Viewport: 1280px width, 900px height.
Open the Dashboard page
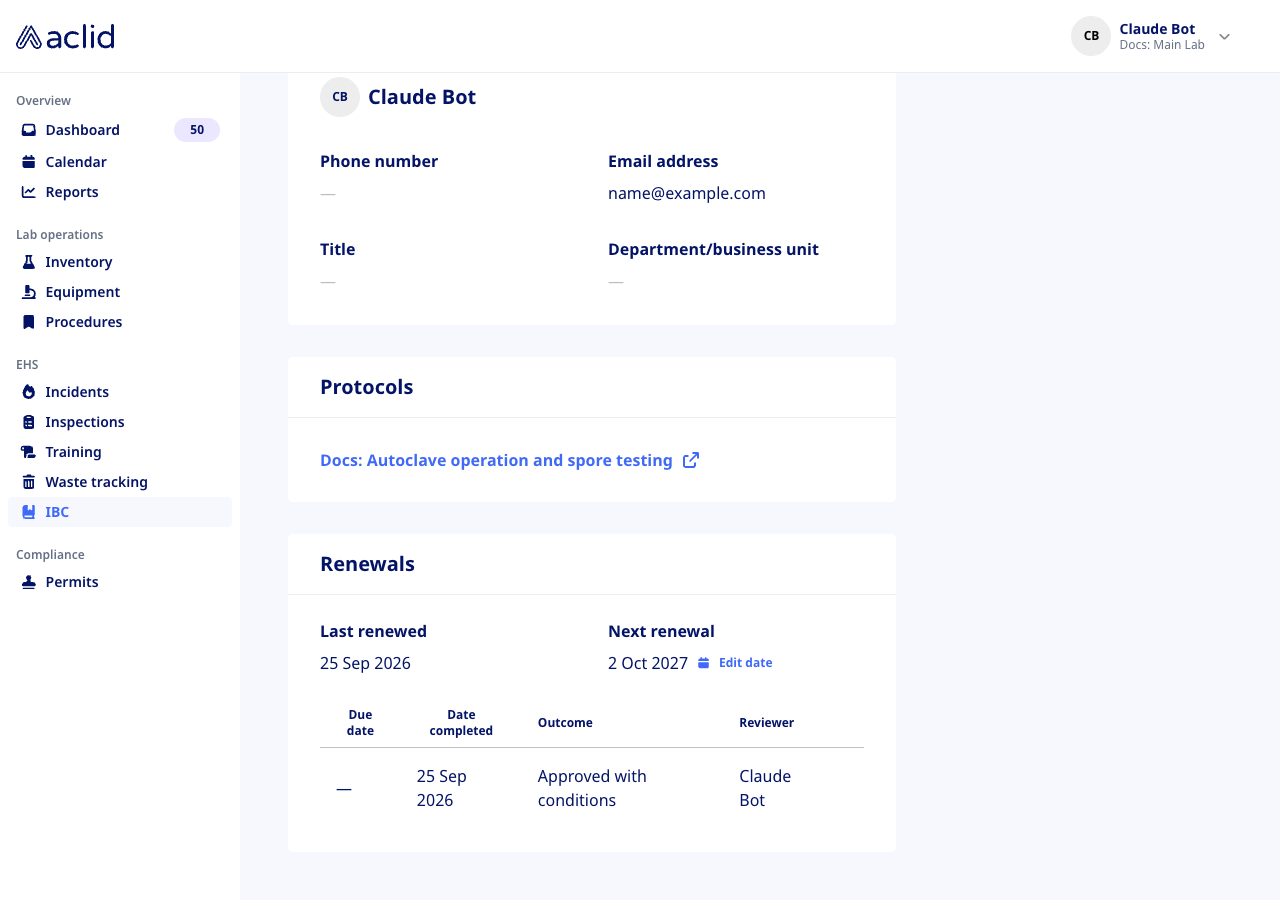tap(120, 130)
